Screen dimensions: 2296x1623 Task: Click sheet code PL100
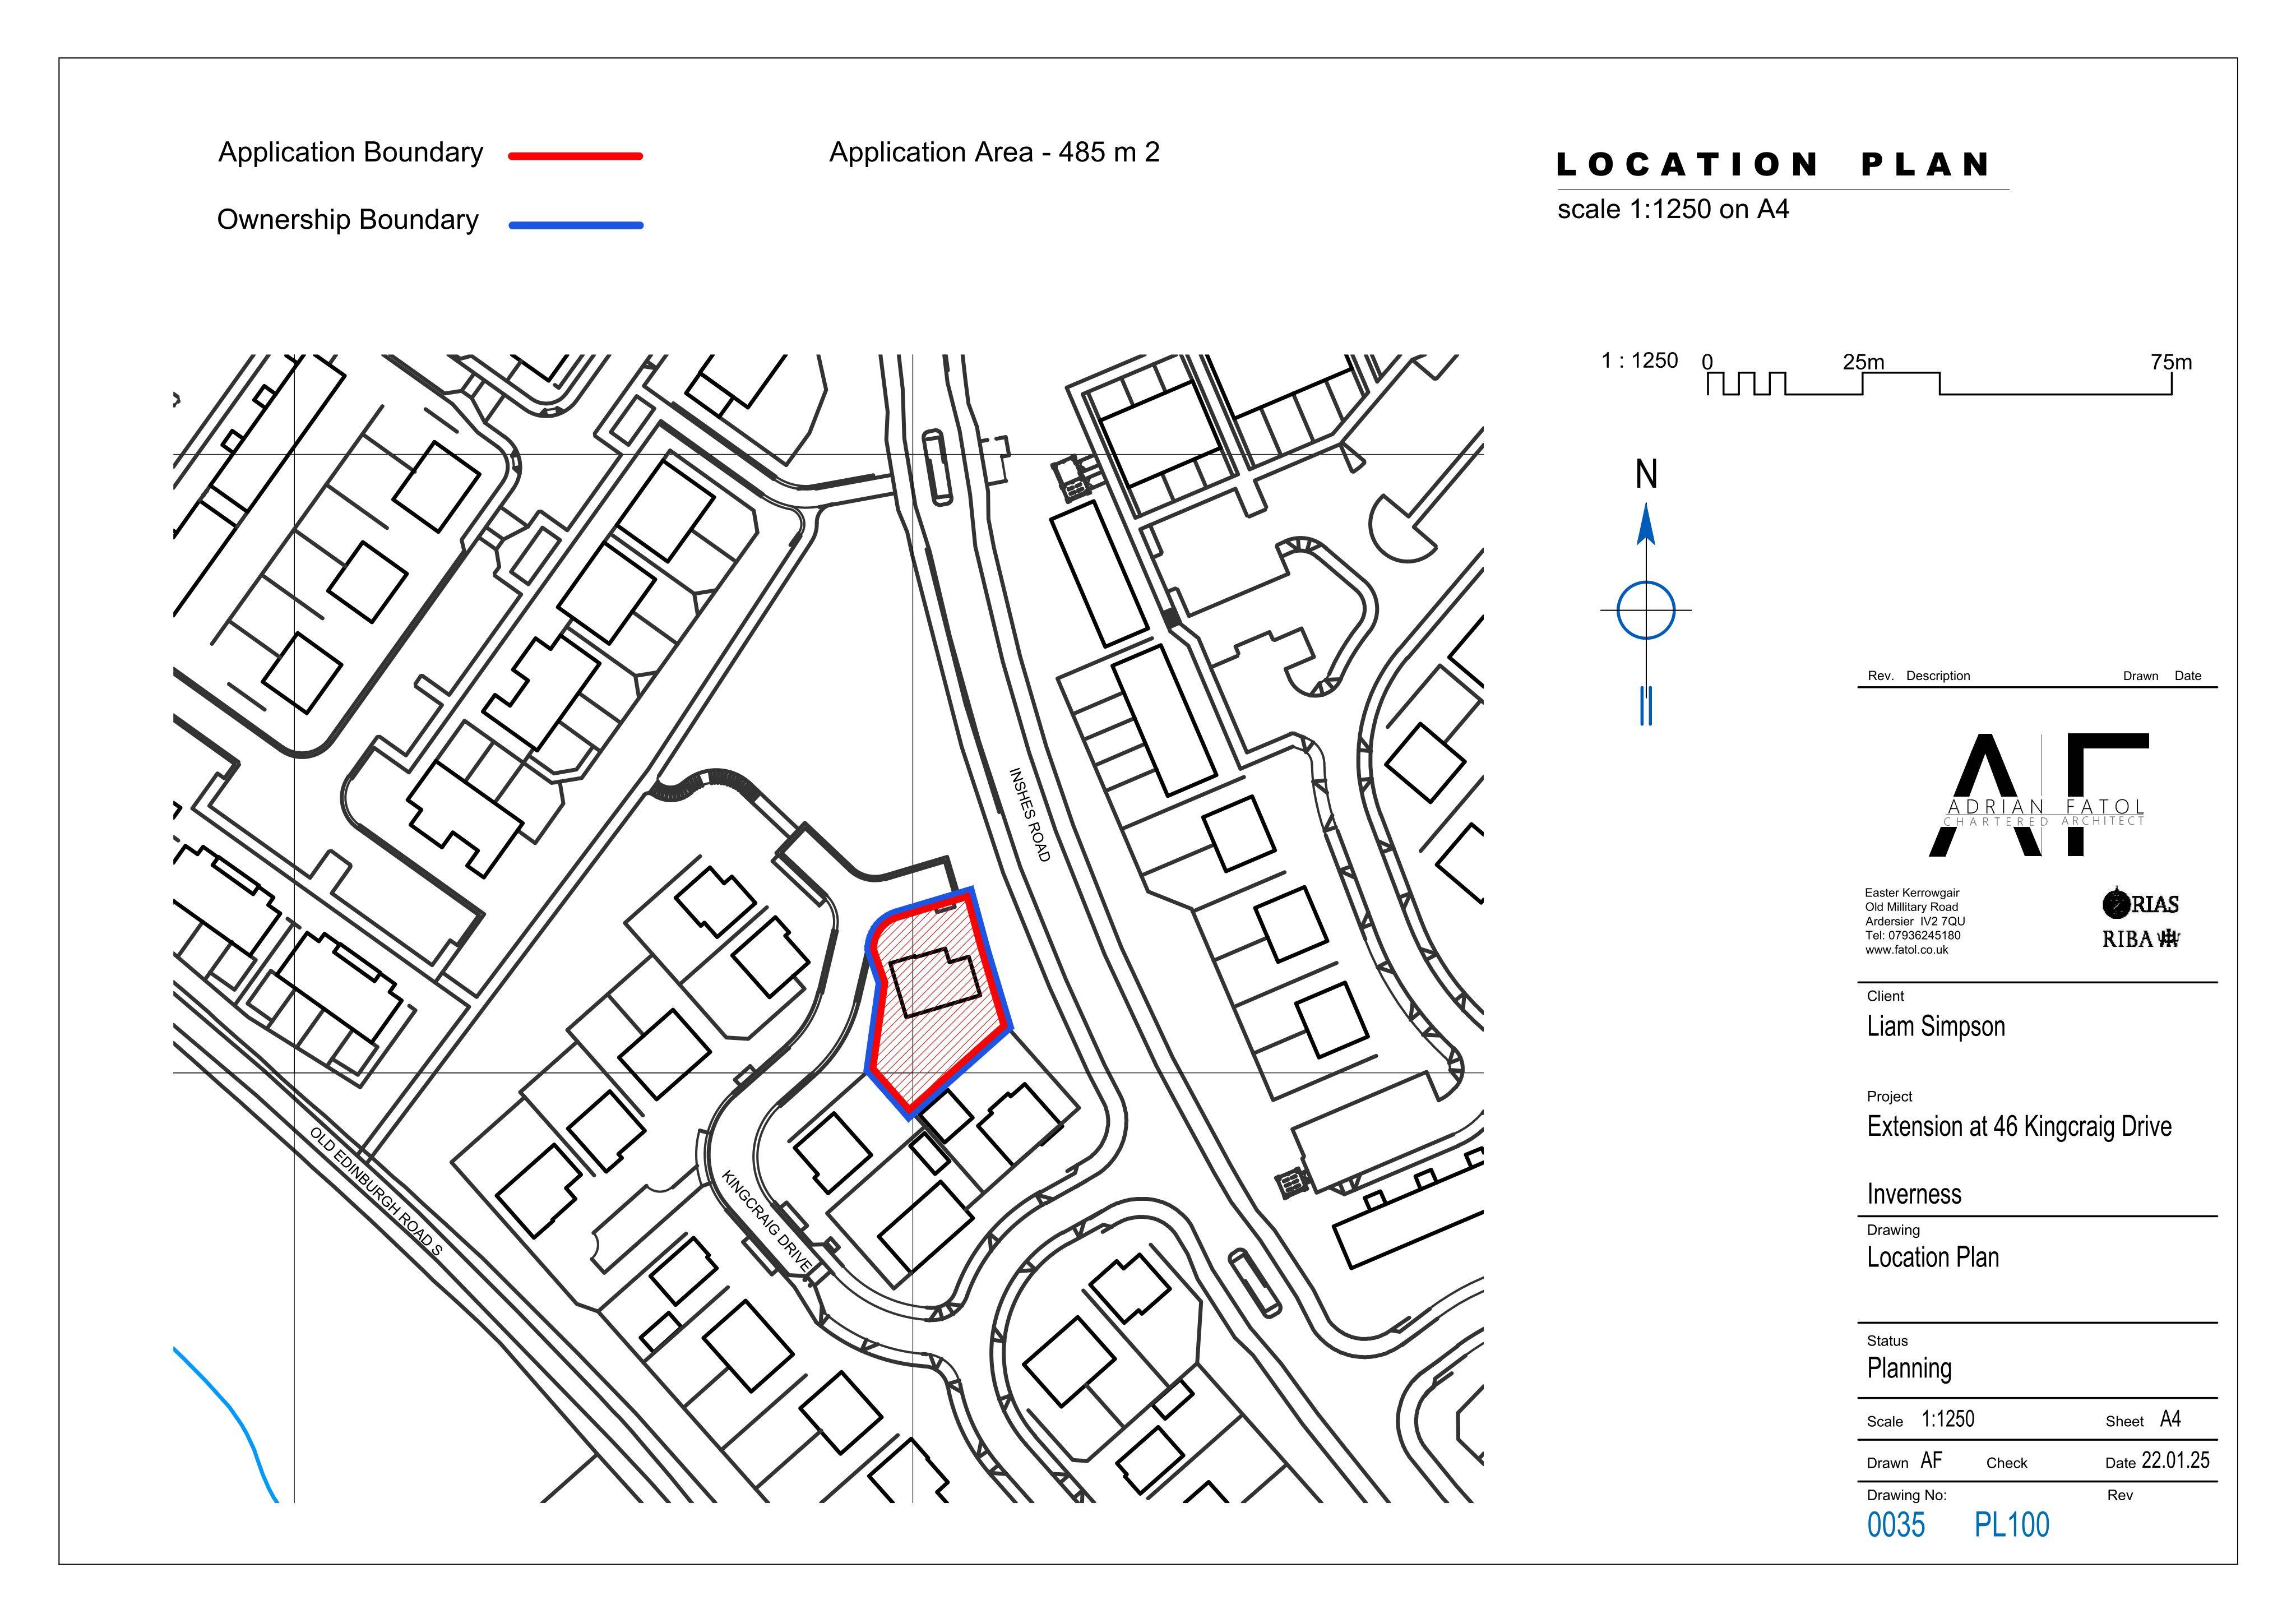pos(2012,1525)
